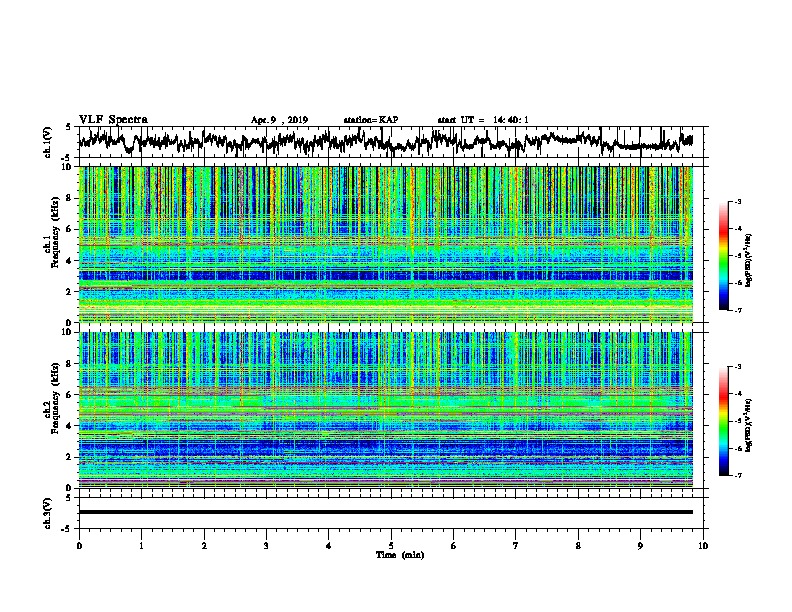This screenshot has width=792, height=612.
Task: Click the "10" tick on ch.2 frequency axis
Action: click(x=68, y=332)
